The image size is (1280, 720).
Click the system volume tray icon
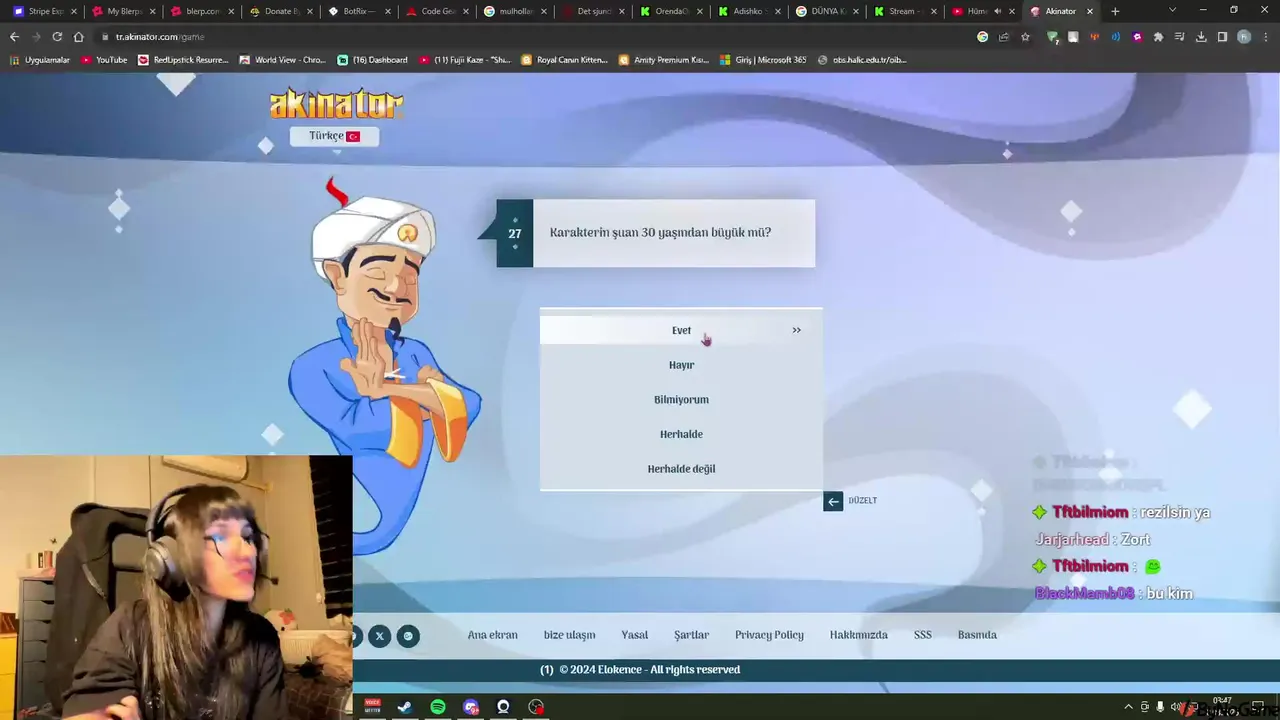[1176, 707]
